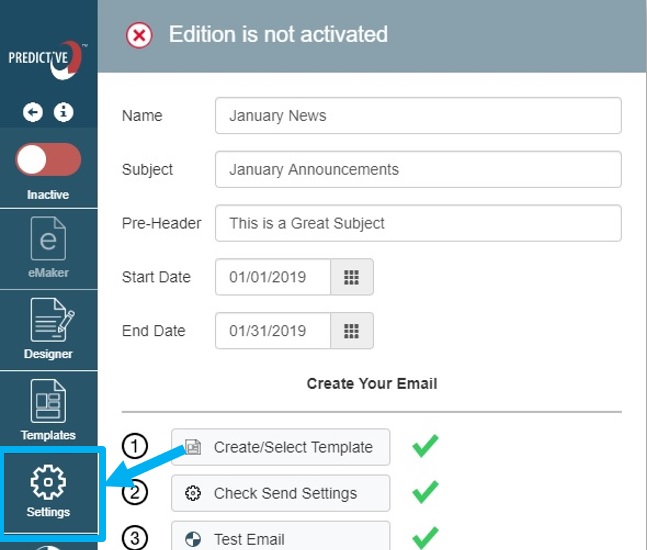The width and height of the screenshot is (647, 550).
Task: Click the green checkmark beside Create/Select Template
Action: click(x=425, y=446)
